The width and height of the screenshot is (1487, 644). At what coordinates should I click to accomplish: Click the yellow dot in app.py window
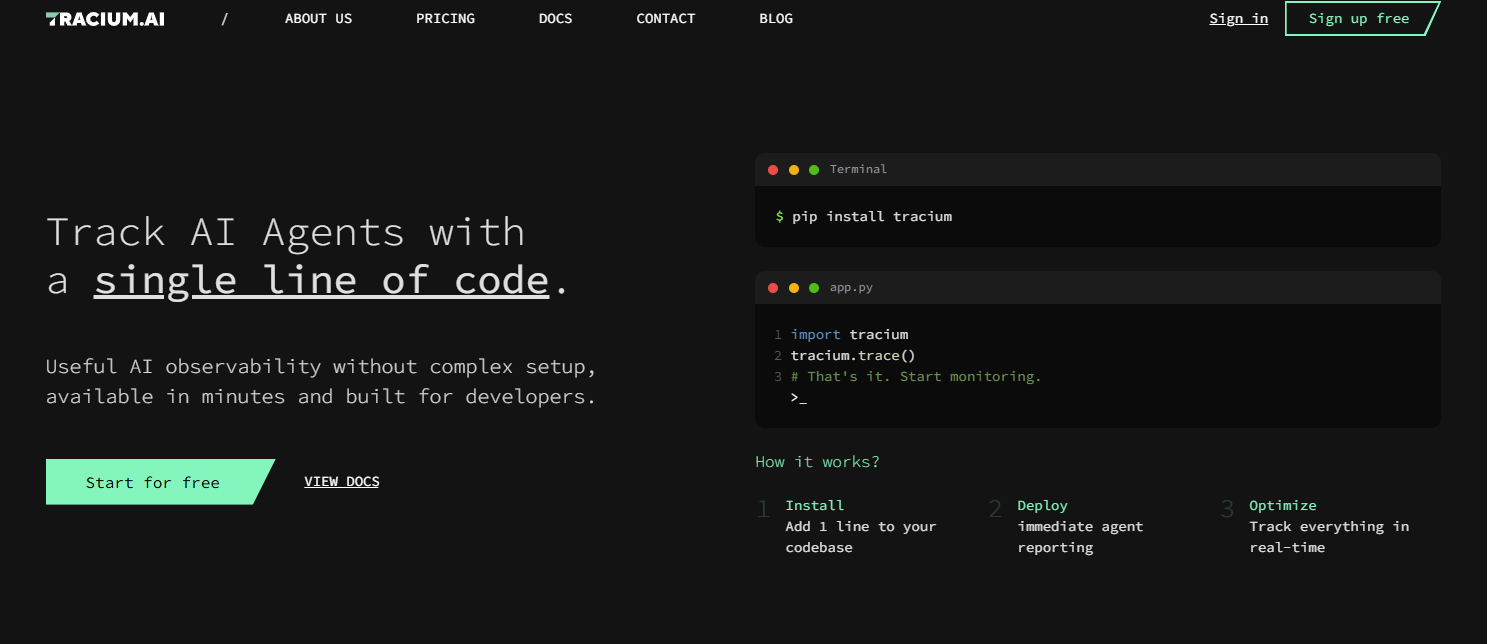[x=794, y=288]
